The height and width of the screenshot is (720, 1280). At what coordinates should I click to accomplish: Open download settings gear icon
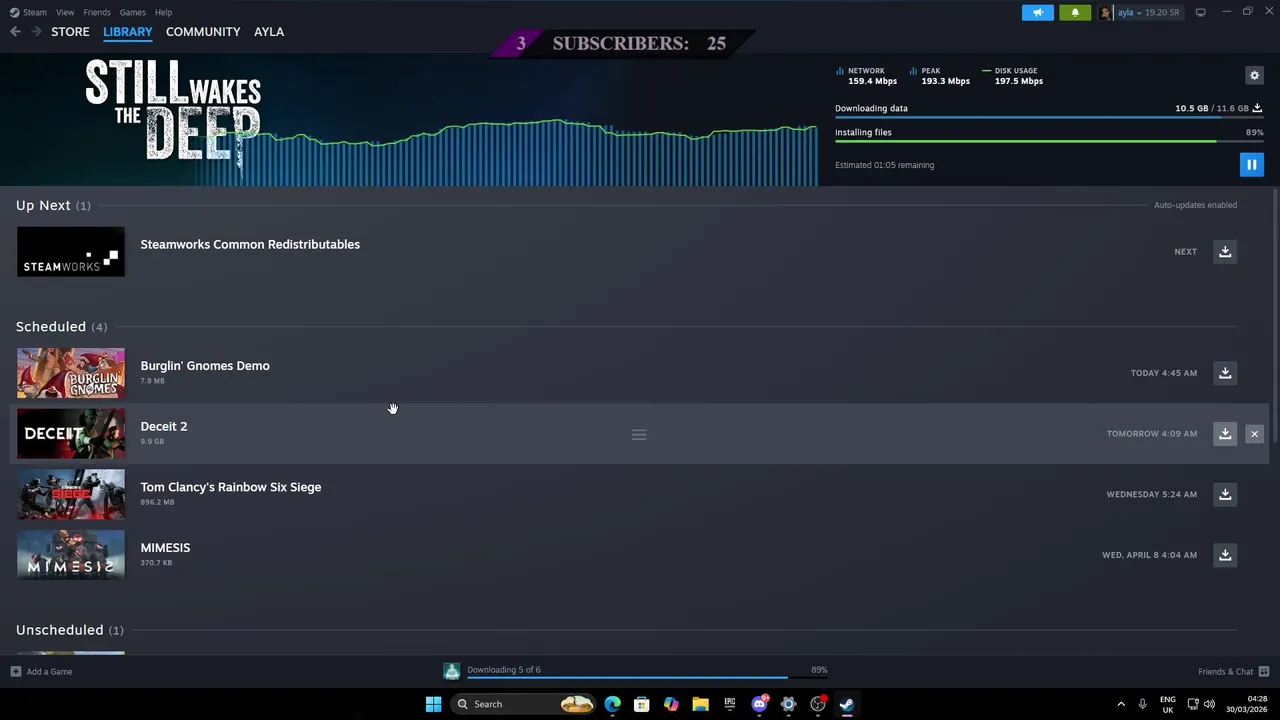[1254, 75]
